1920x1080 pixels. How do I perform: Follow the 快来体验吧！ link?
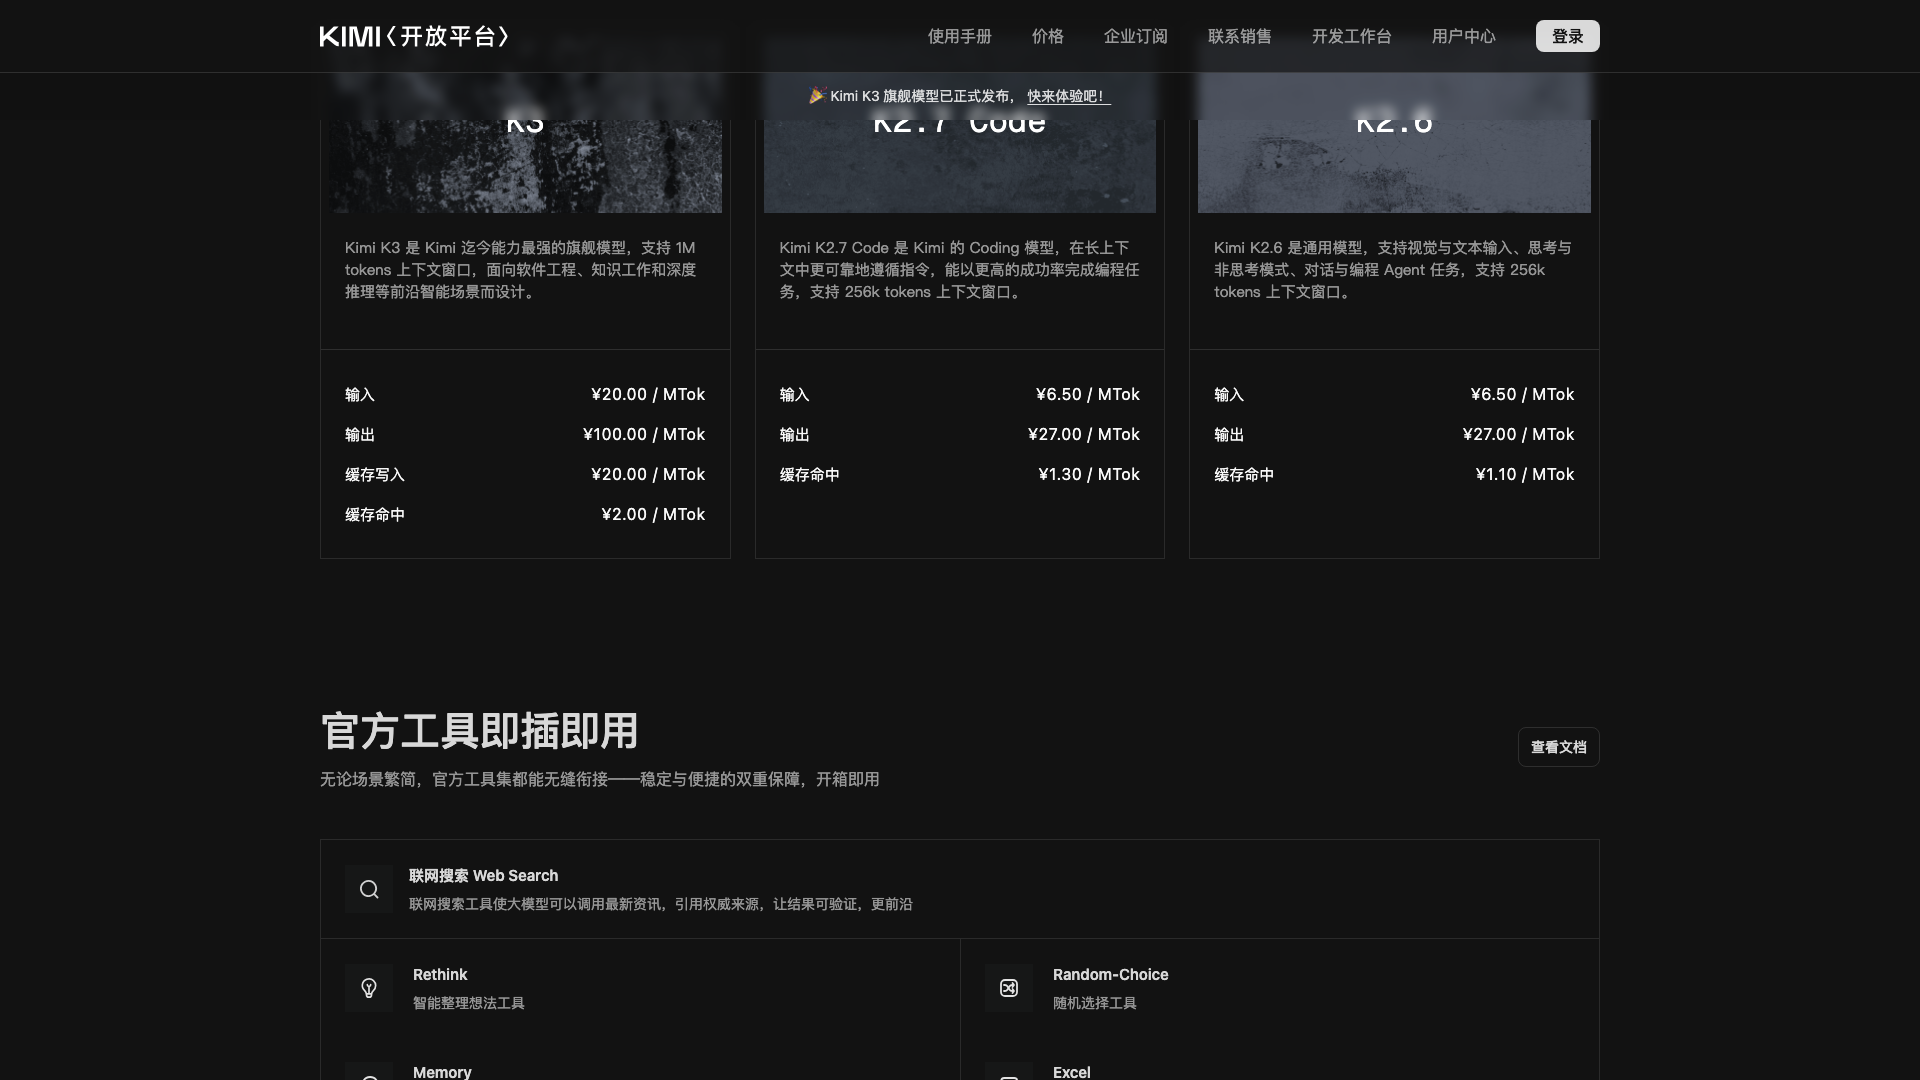(x=1068, y=96)
